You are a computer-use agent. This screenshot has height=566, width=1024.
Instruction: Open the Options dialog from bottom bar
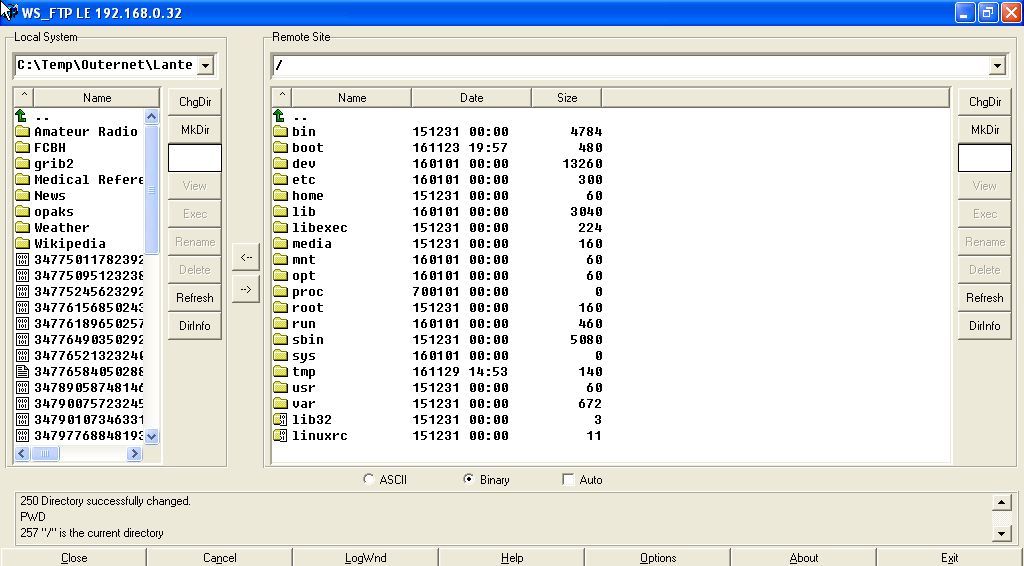[x=657, y=558]
